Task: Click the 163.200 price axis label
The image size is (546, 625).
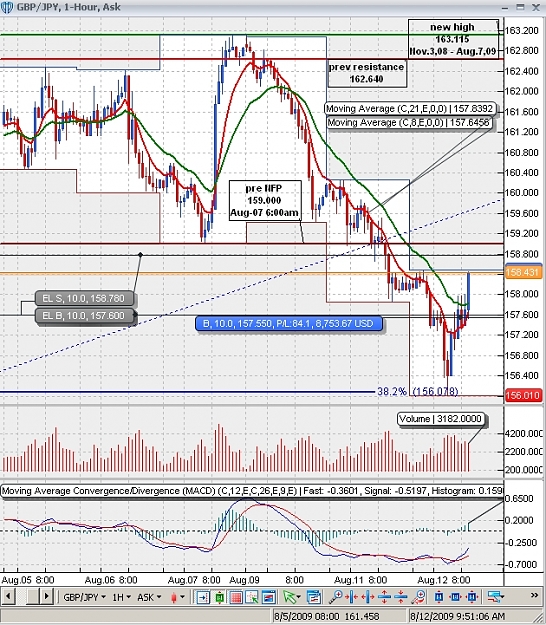Action: click(521, 30)
